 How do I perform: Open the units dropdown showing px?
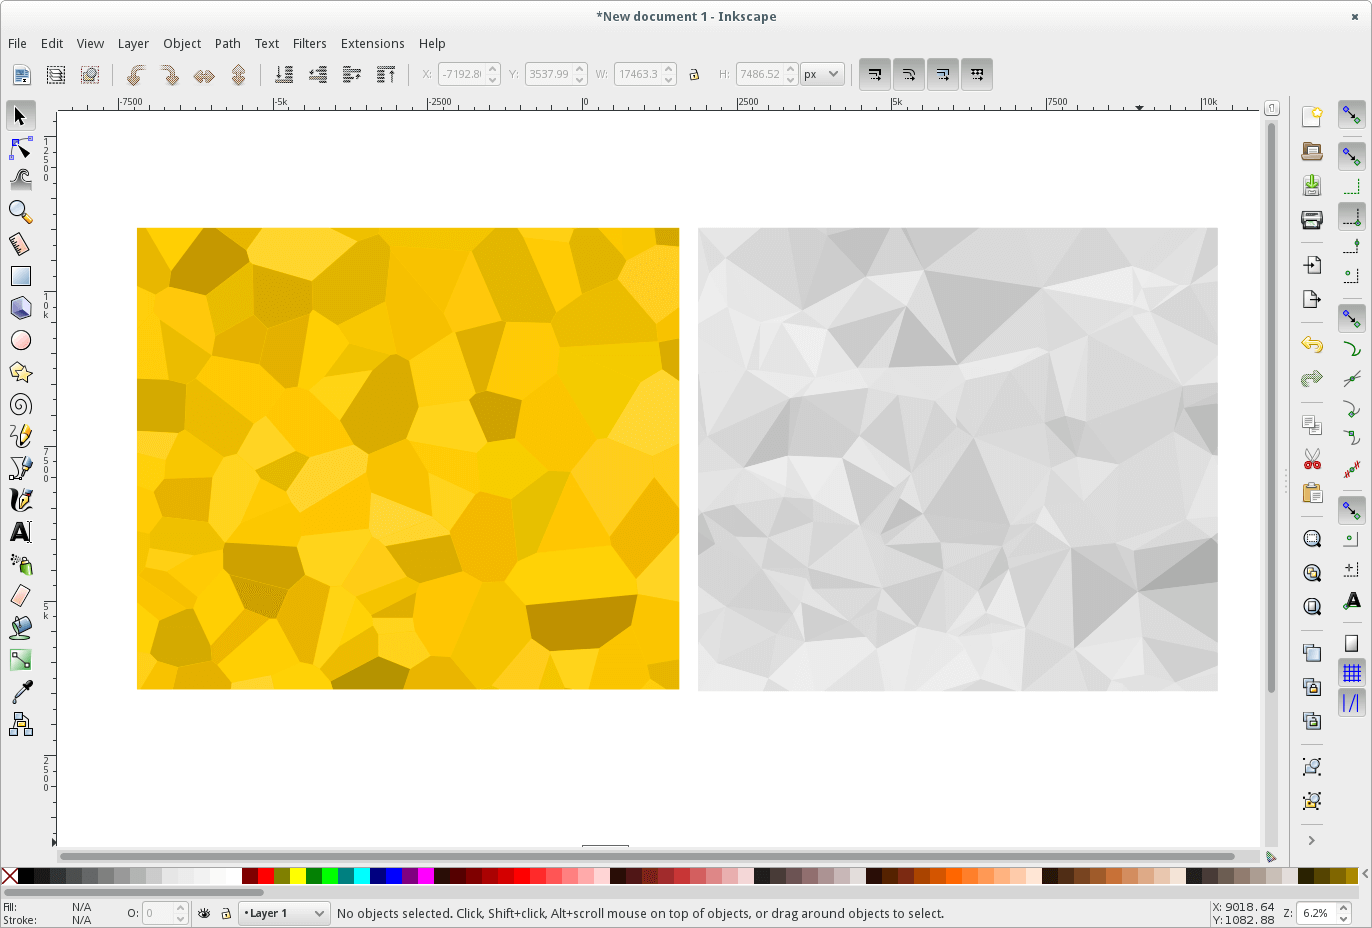coord(821,73)
